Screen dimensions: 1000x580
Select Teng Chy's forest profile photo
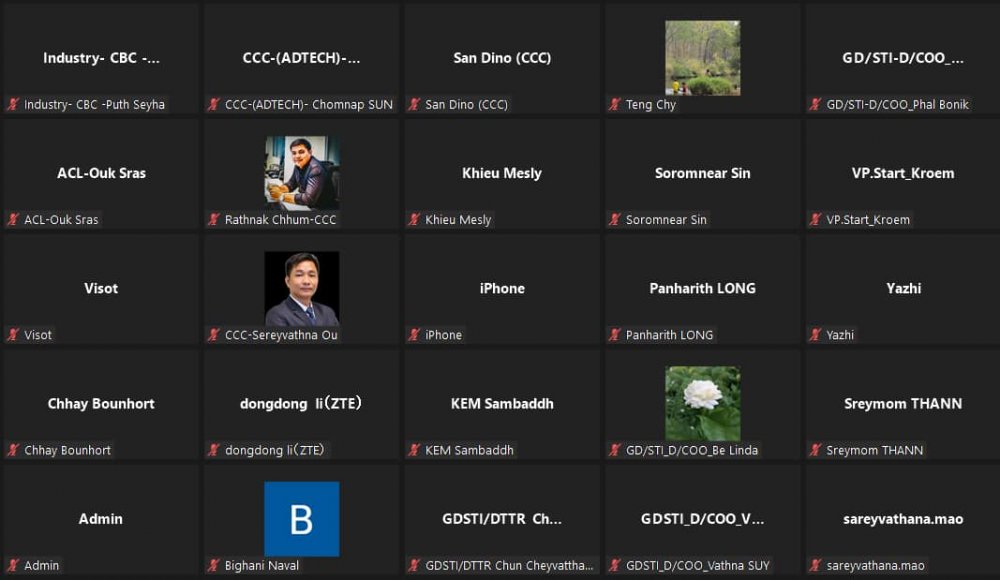click(702, 58)
